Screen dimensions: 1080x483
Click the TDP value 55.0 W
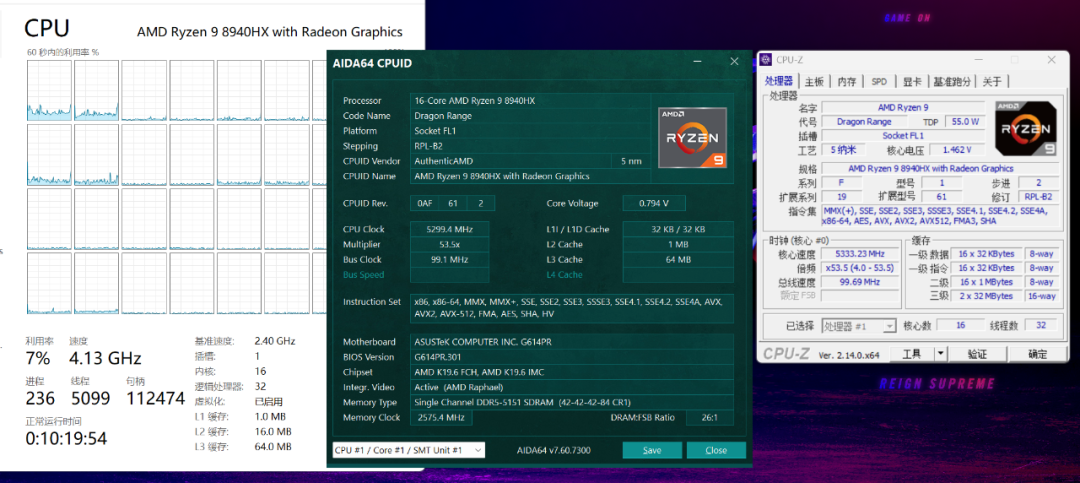click(x=965, y=122)
